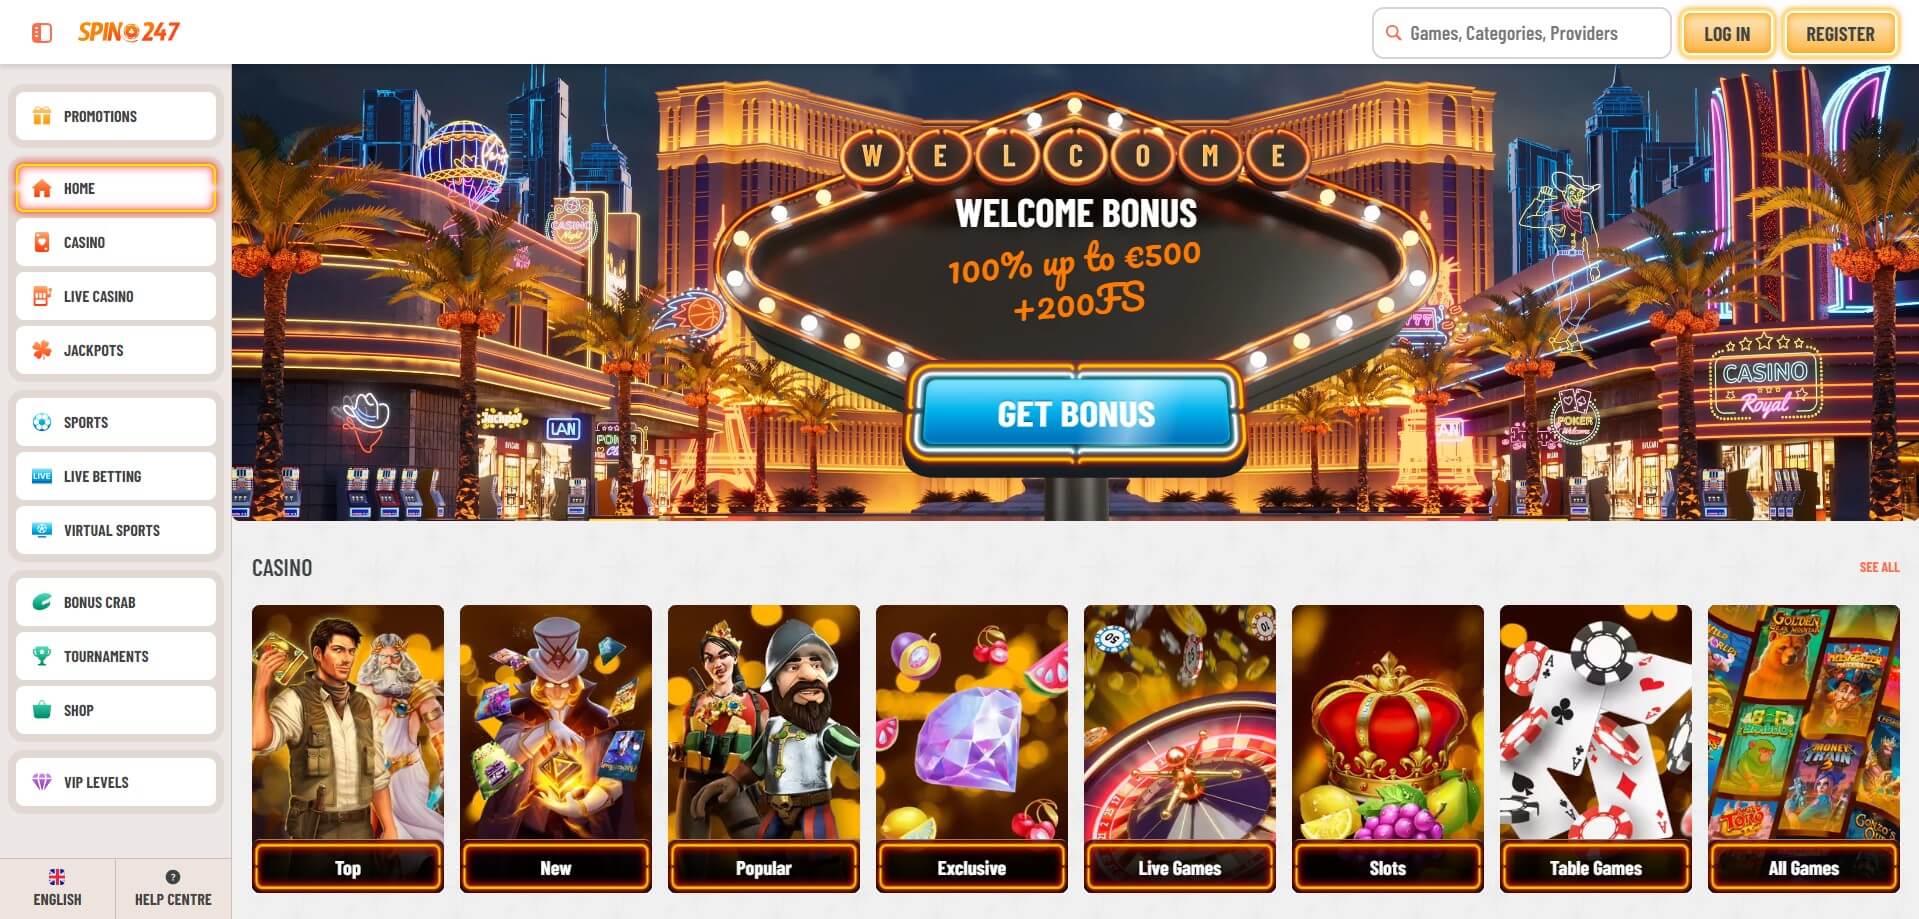Viewport: 1919px width, 919px height.
Task: Open the Shop basket item
Action: pyautogui.click(x=116, y=710)
